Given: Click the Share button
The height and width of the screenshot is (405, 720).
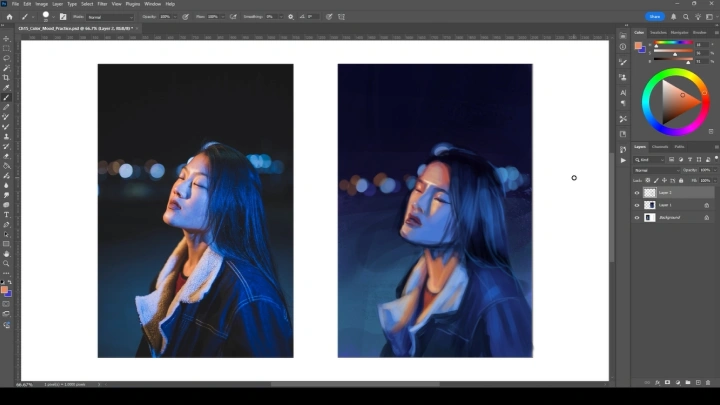Looking at the screenshot, I should point(655,16).
